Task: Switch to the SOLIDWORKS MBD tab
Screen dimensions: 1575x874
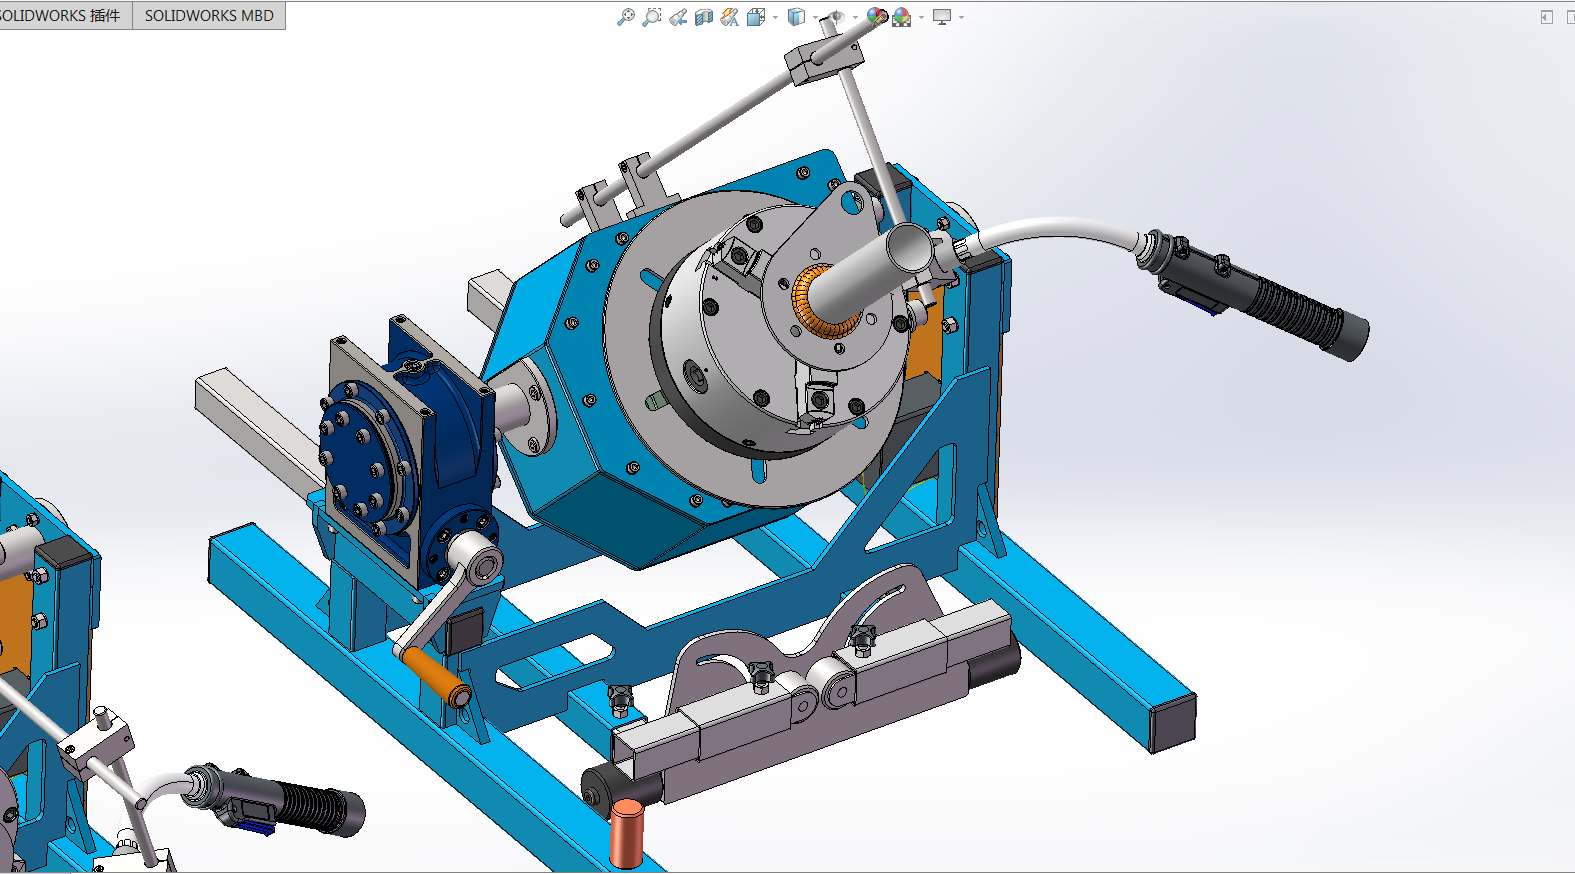Action: 209,16
